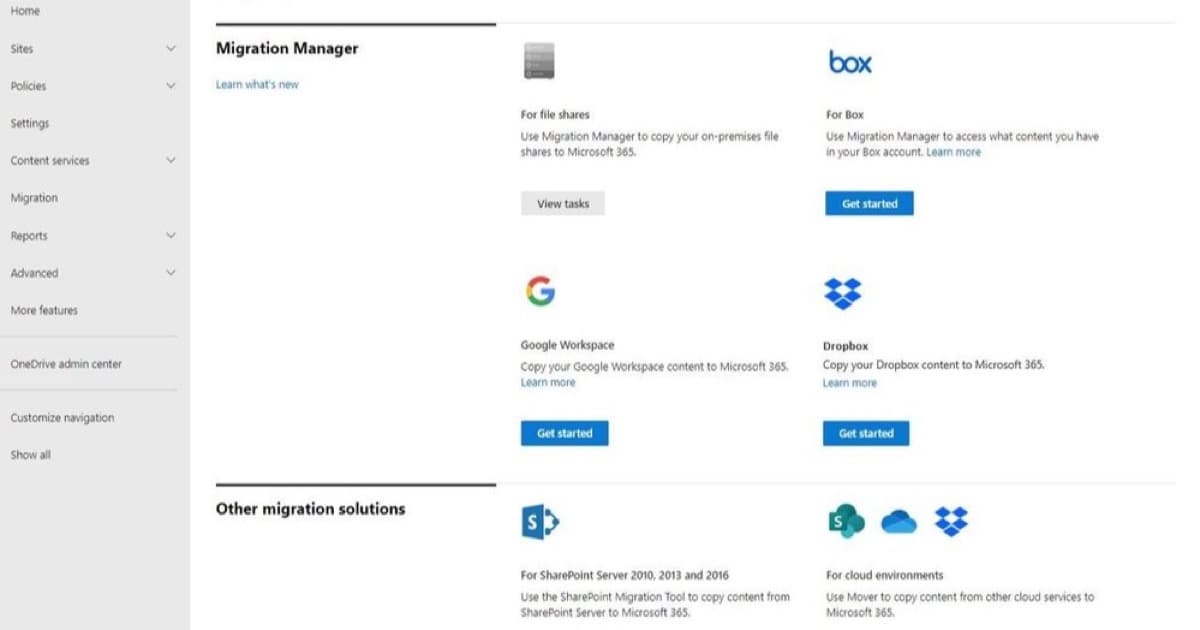Select Migration in the sidebar

(x=34, y=198)
